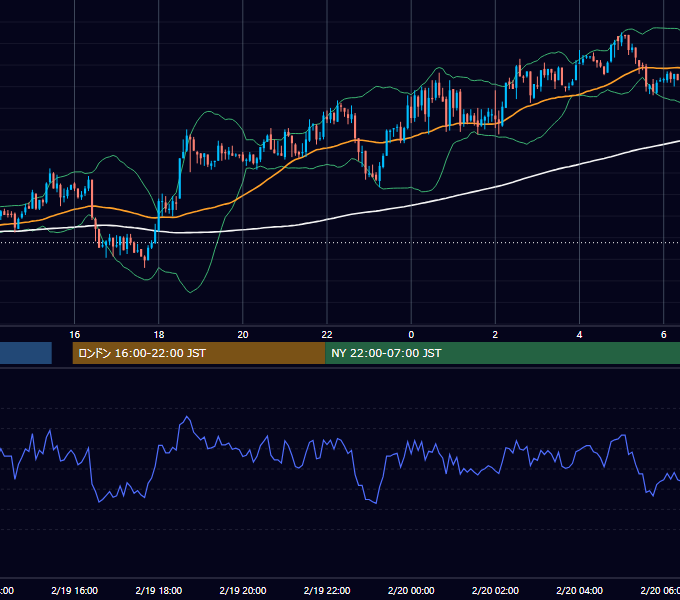Click the 0 hour label on price chart

[x=411, y=335]
